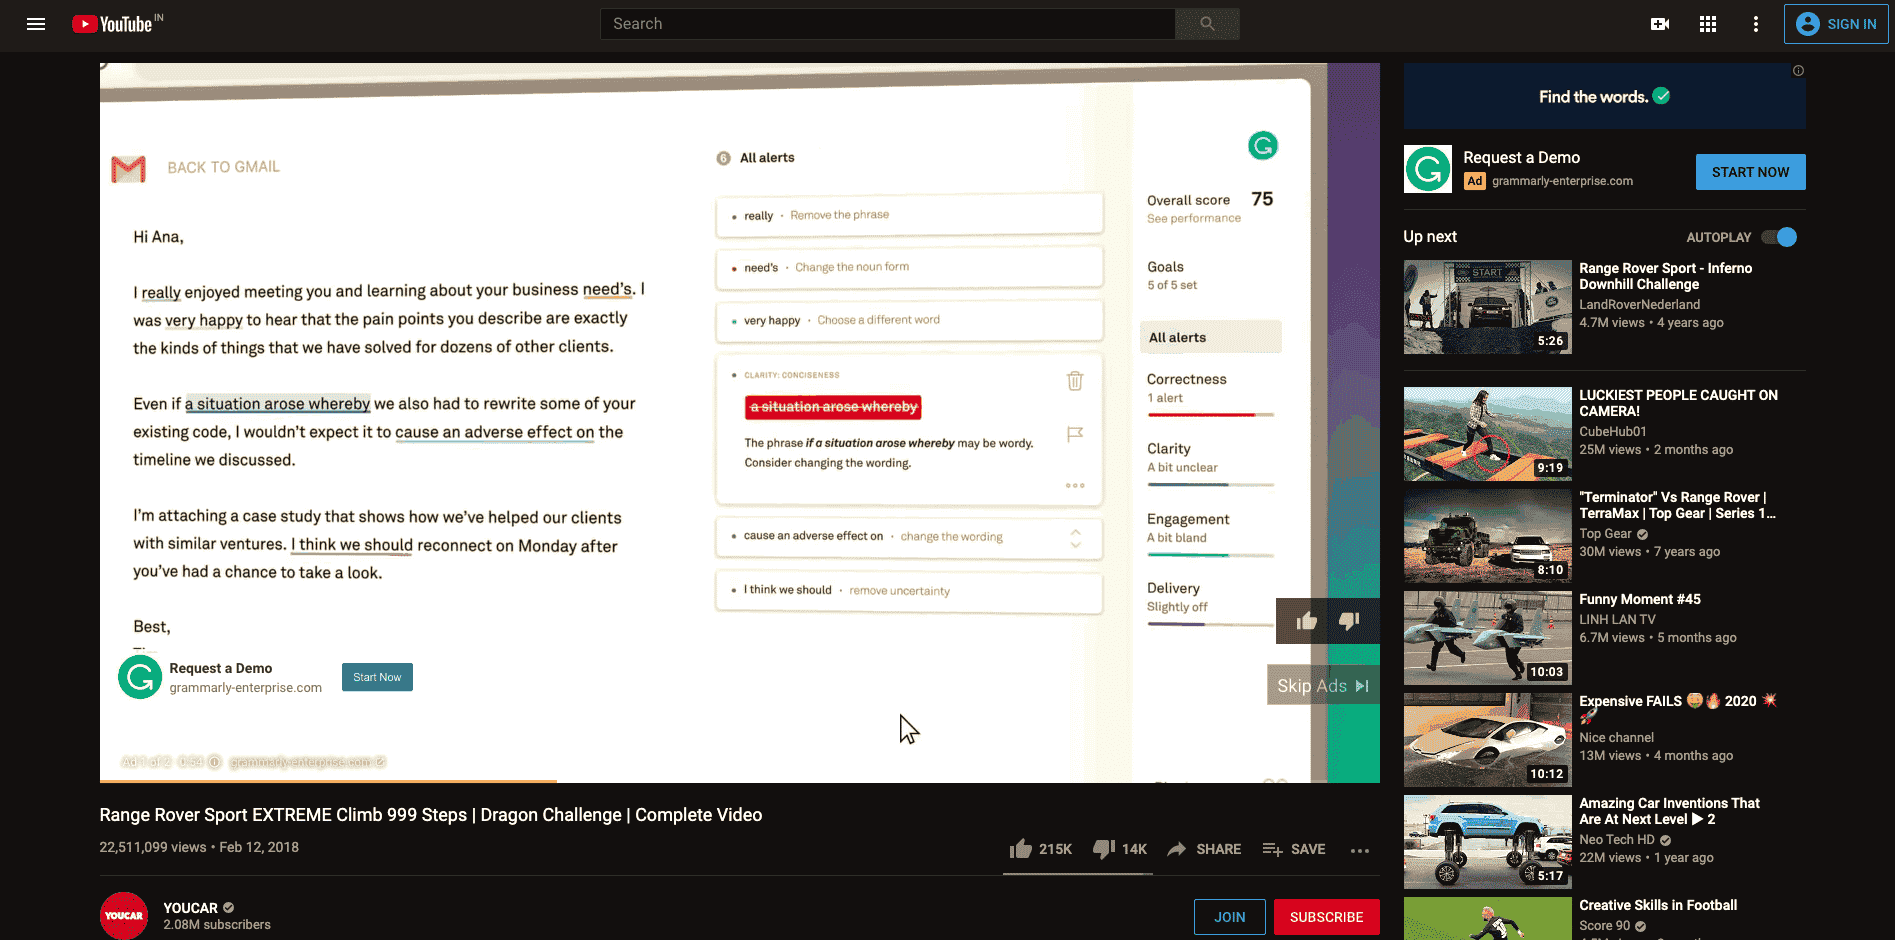This screenshot has height=940, width=1895.
Task: Expand more actions below the video
Action: pyautogui.click(x=1359, y=850)
